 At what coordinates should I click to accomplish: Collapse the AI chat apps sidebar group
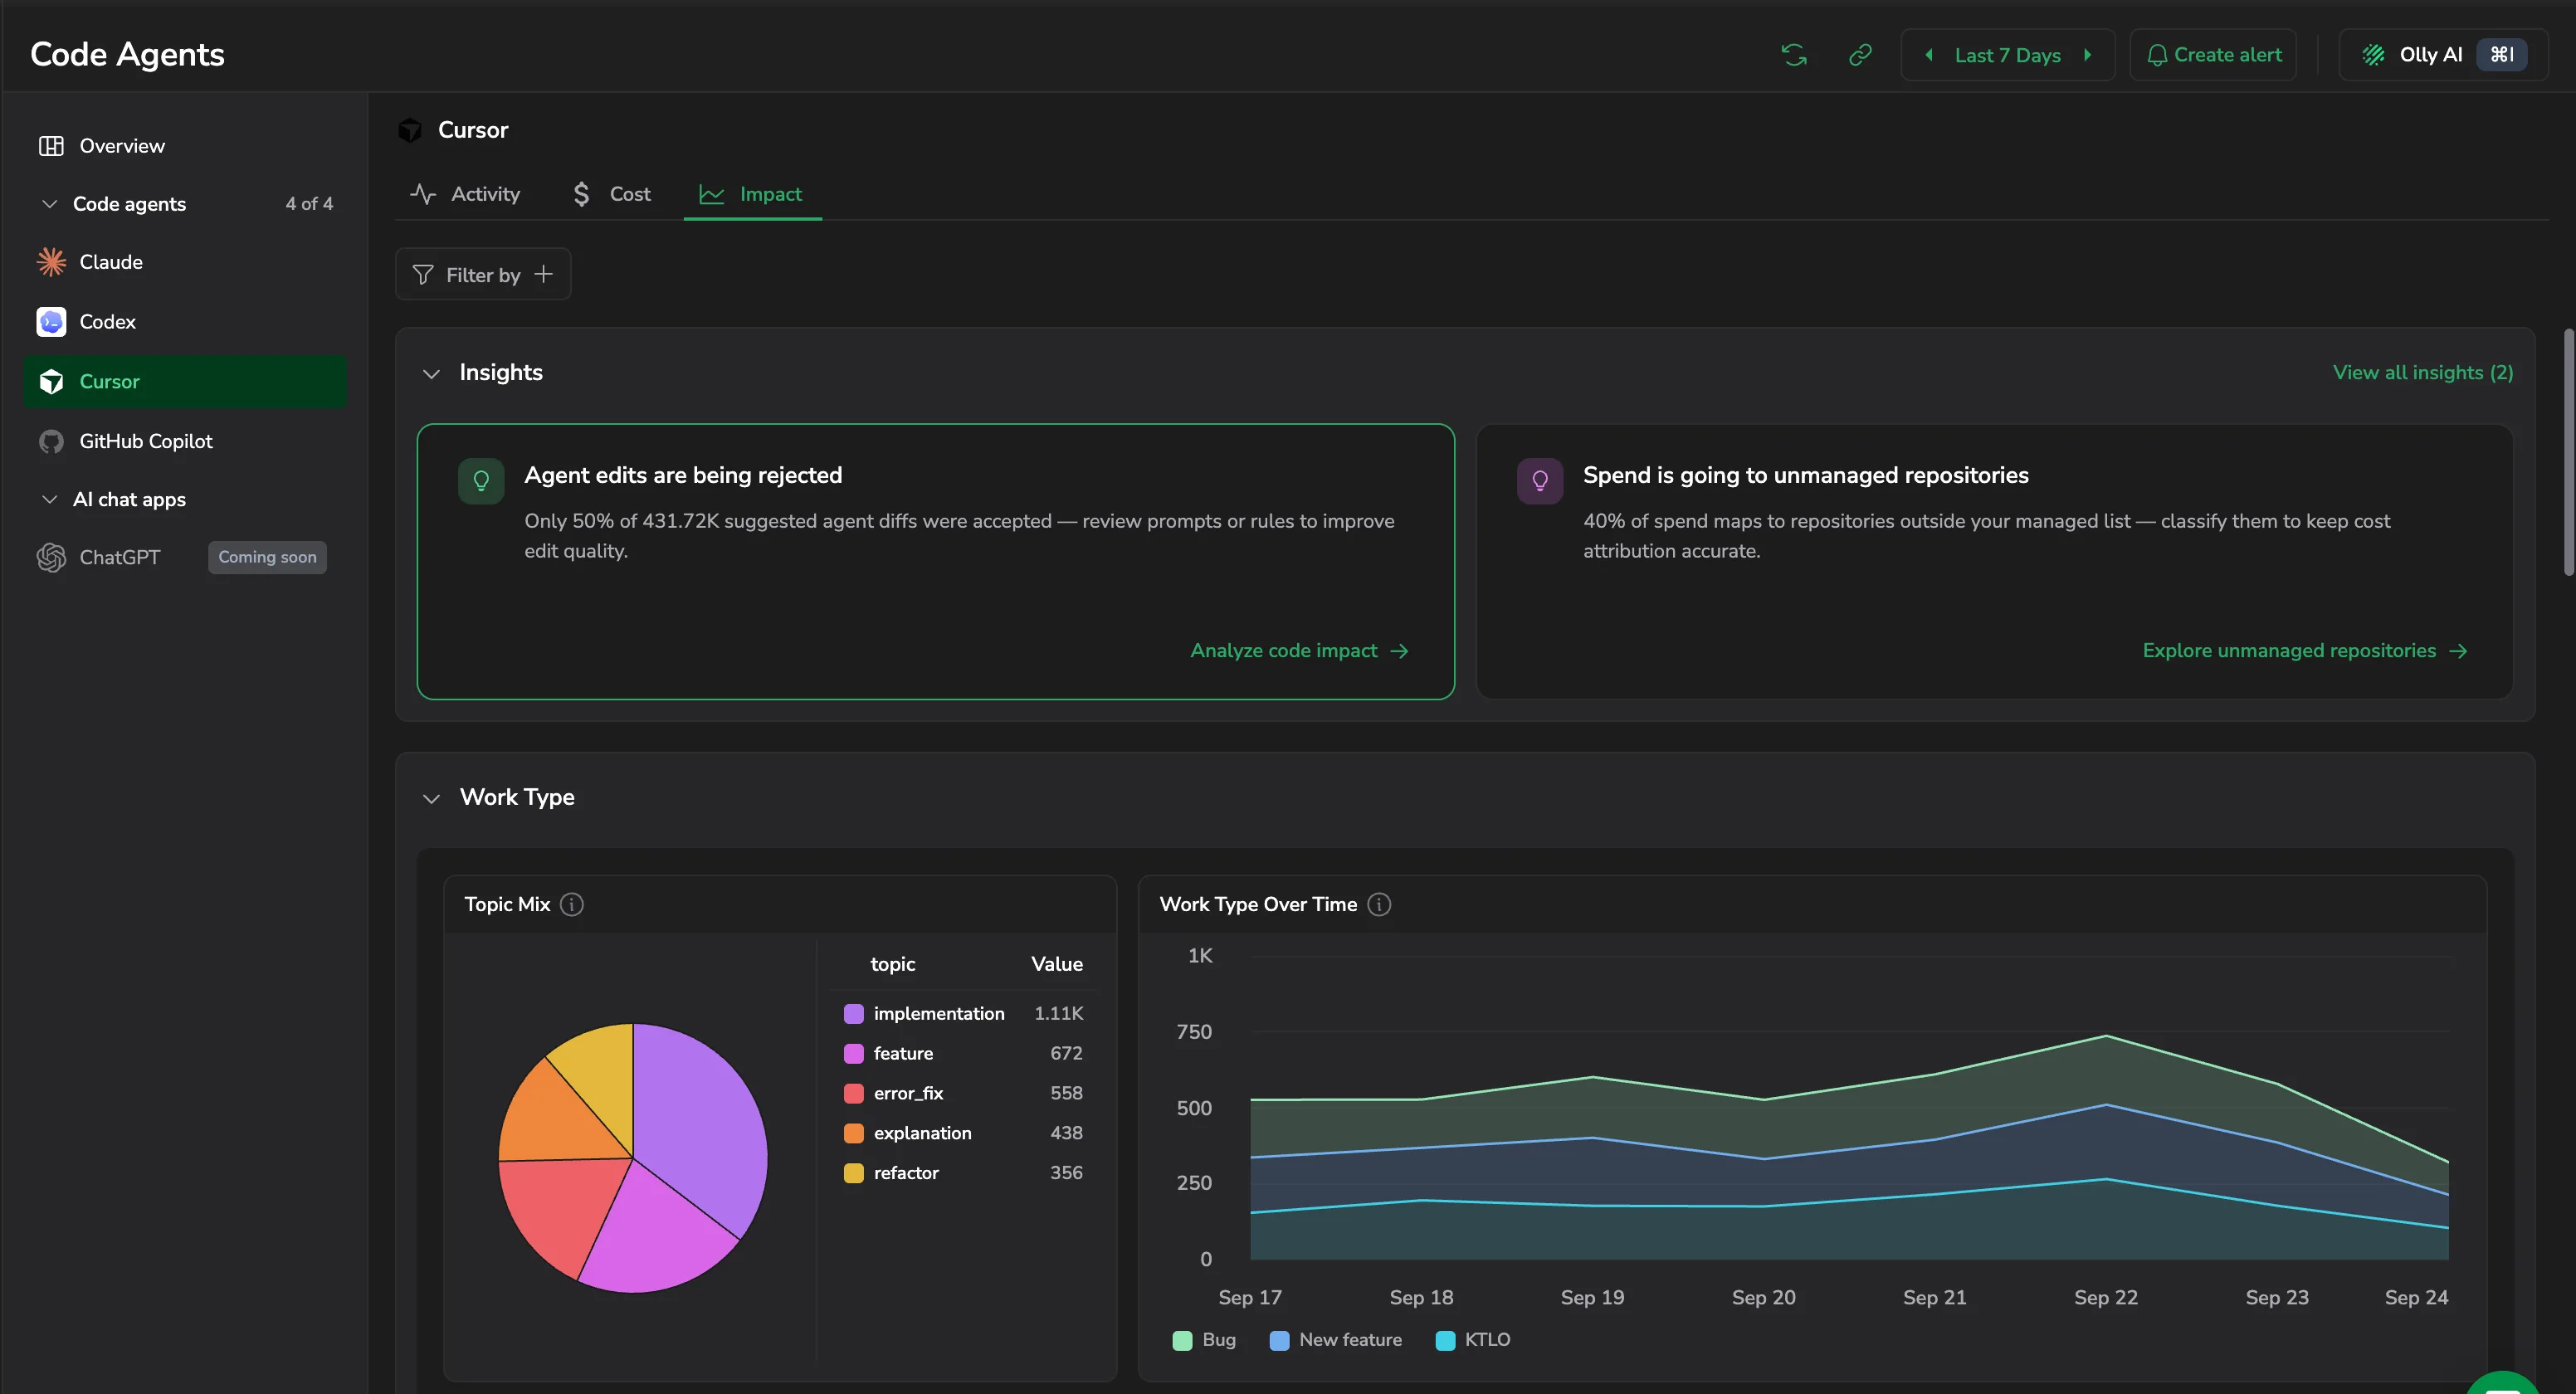[x=49, y=499]
